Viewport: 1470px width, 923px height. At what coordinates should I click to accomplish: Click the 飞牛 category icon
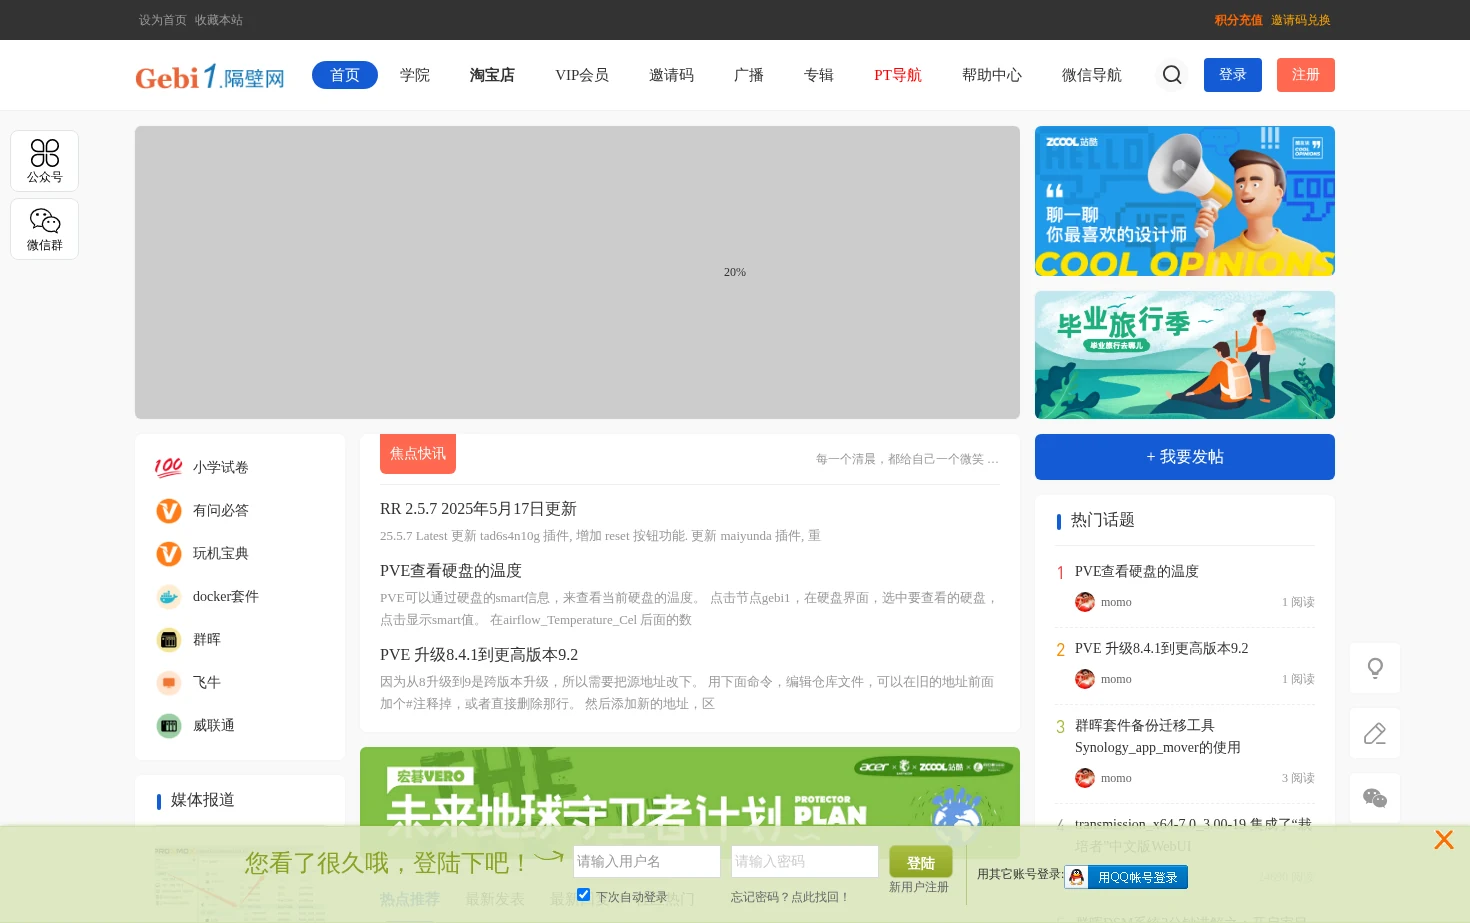pyautogui.click(x=169, y=682)
